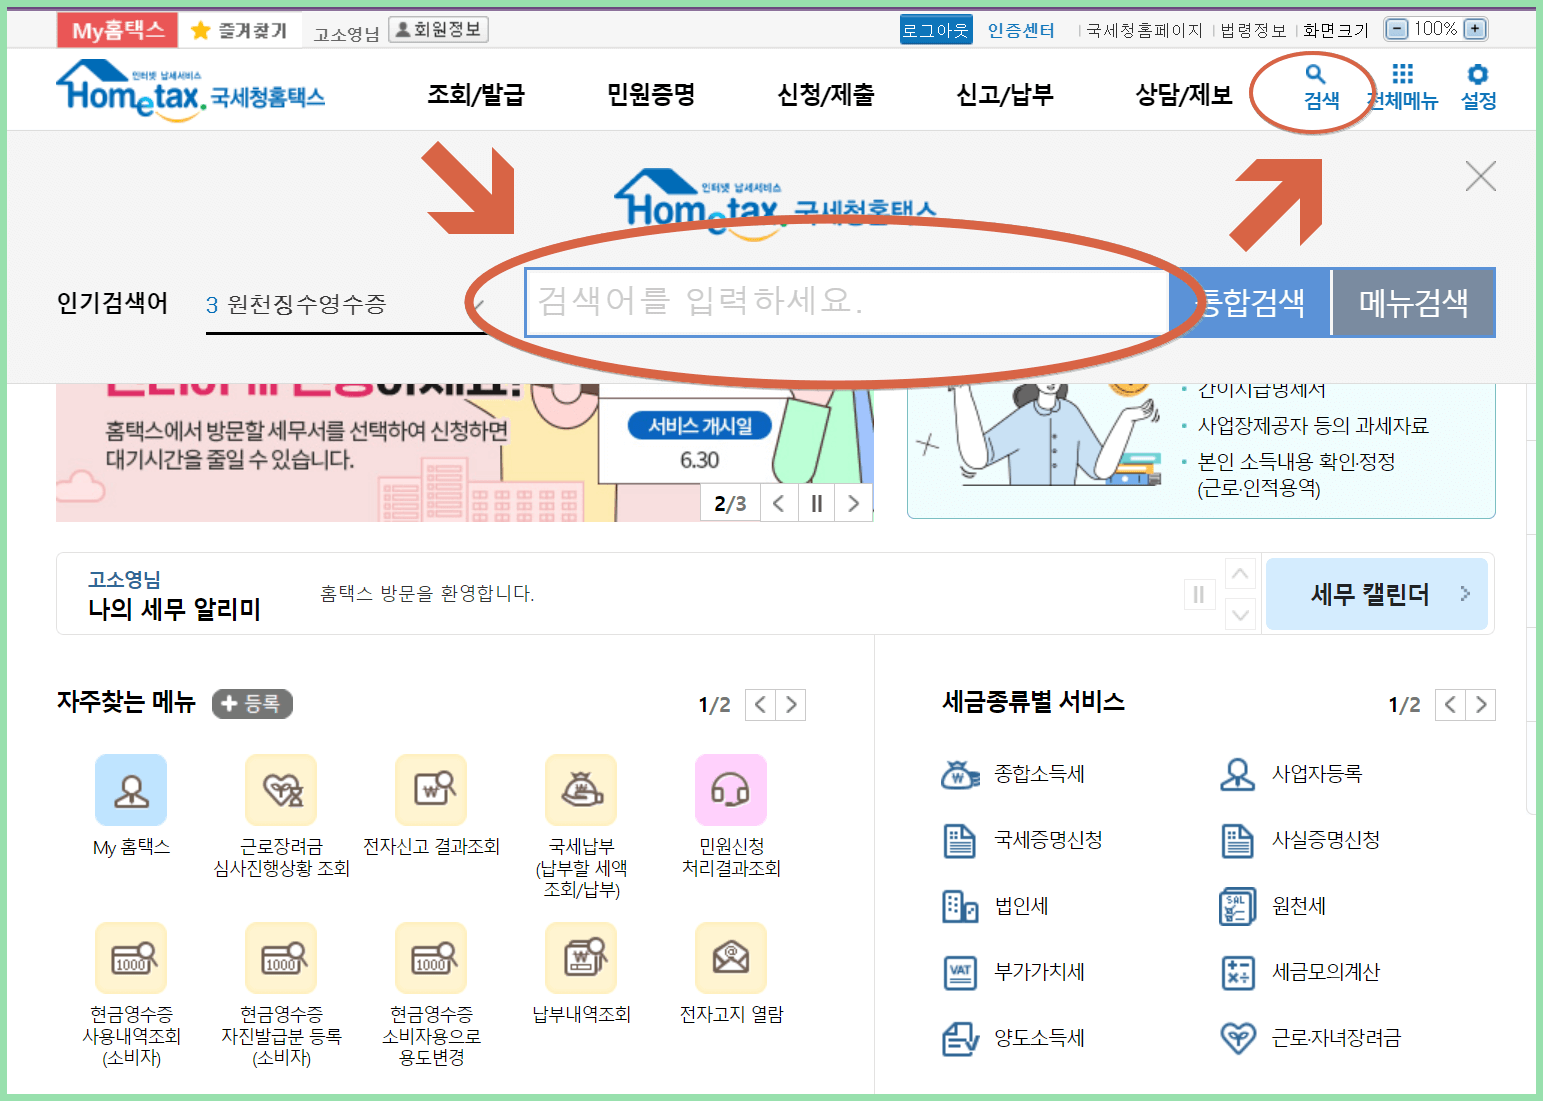Go to next 자주찾는 메뉴 page
The image size is (1543, 1101).
[x=791, y=705]
